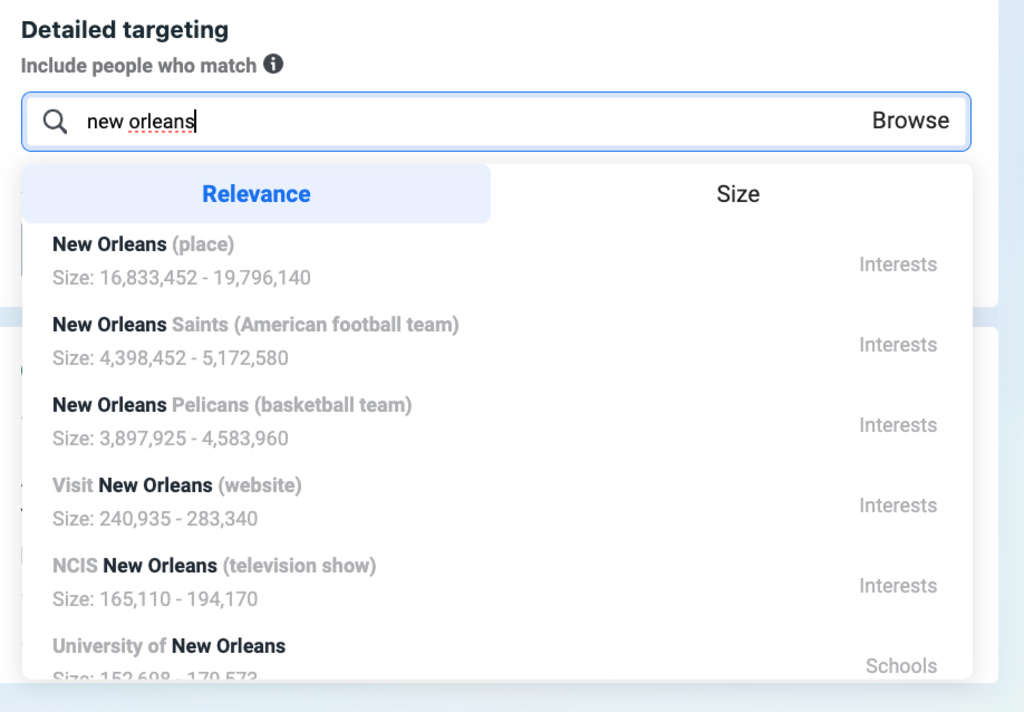Viewport: 1024px width, 712px height.
Task: Sort suggestions by the Size tab
Action: tap(737, 194)
